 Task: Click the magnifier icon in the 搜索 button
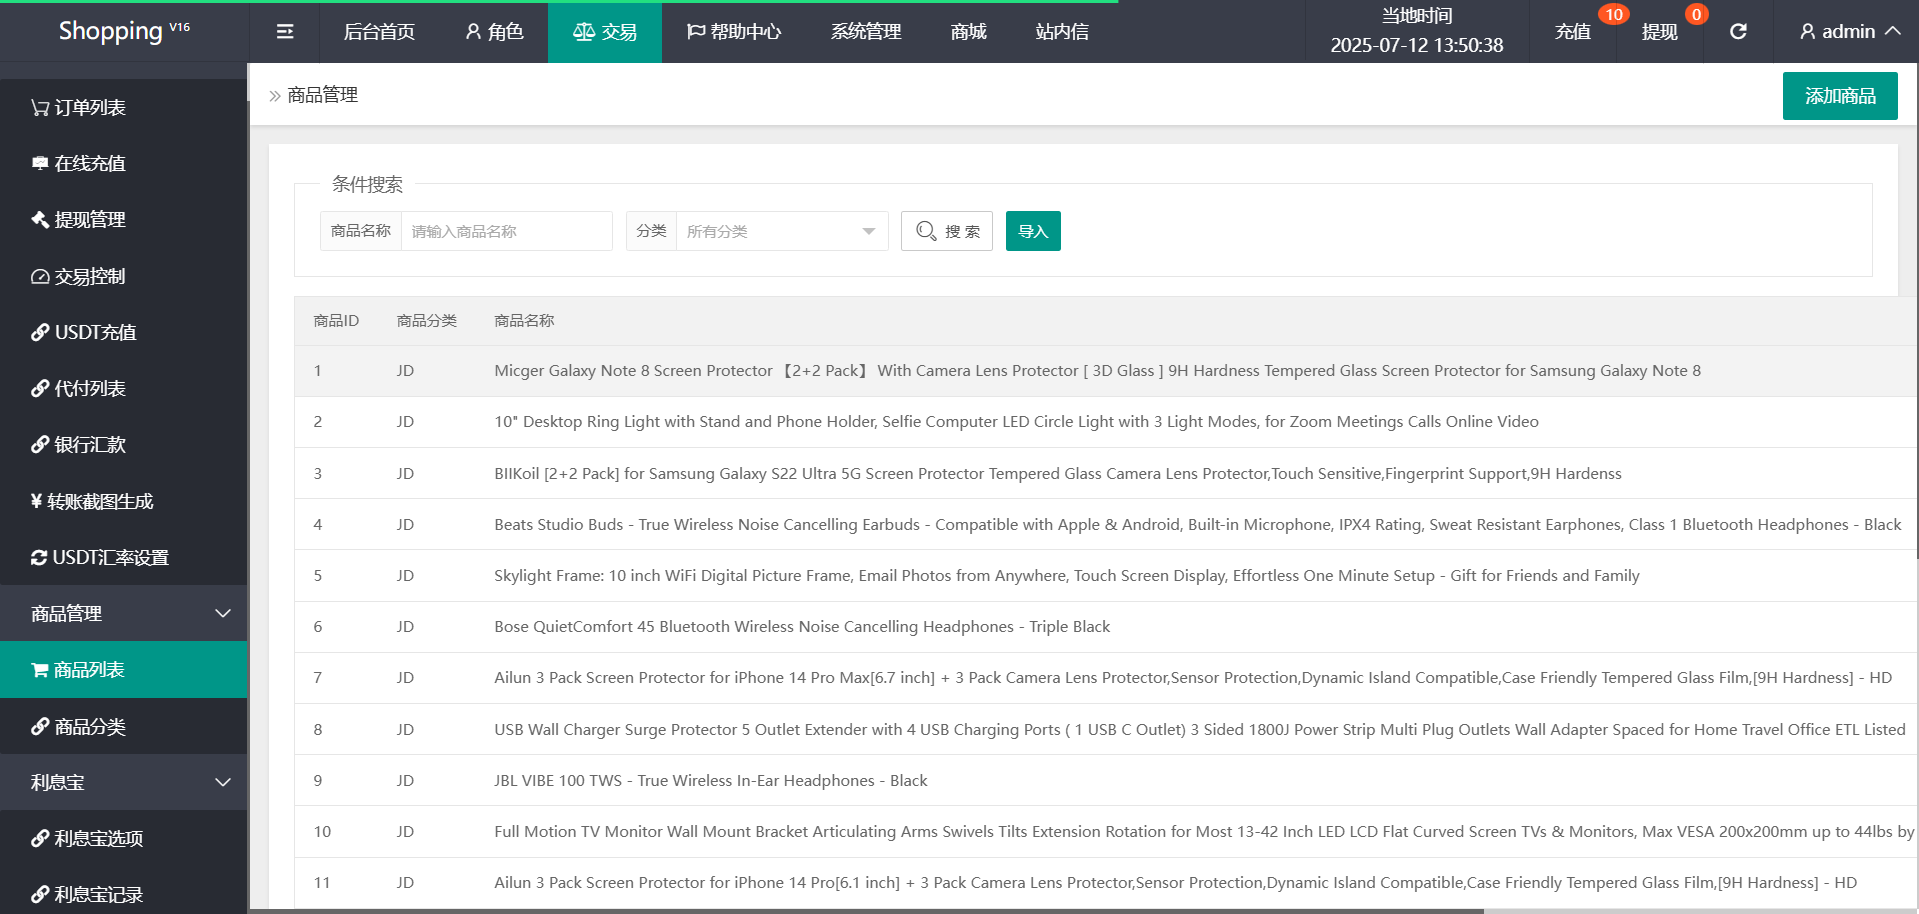point(926,231)
